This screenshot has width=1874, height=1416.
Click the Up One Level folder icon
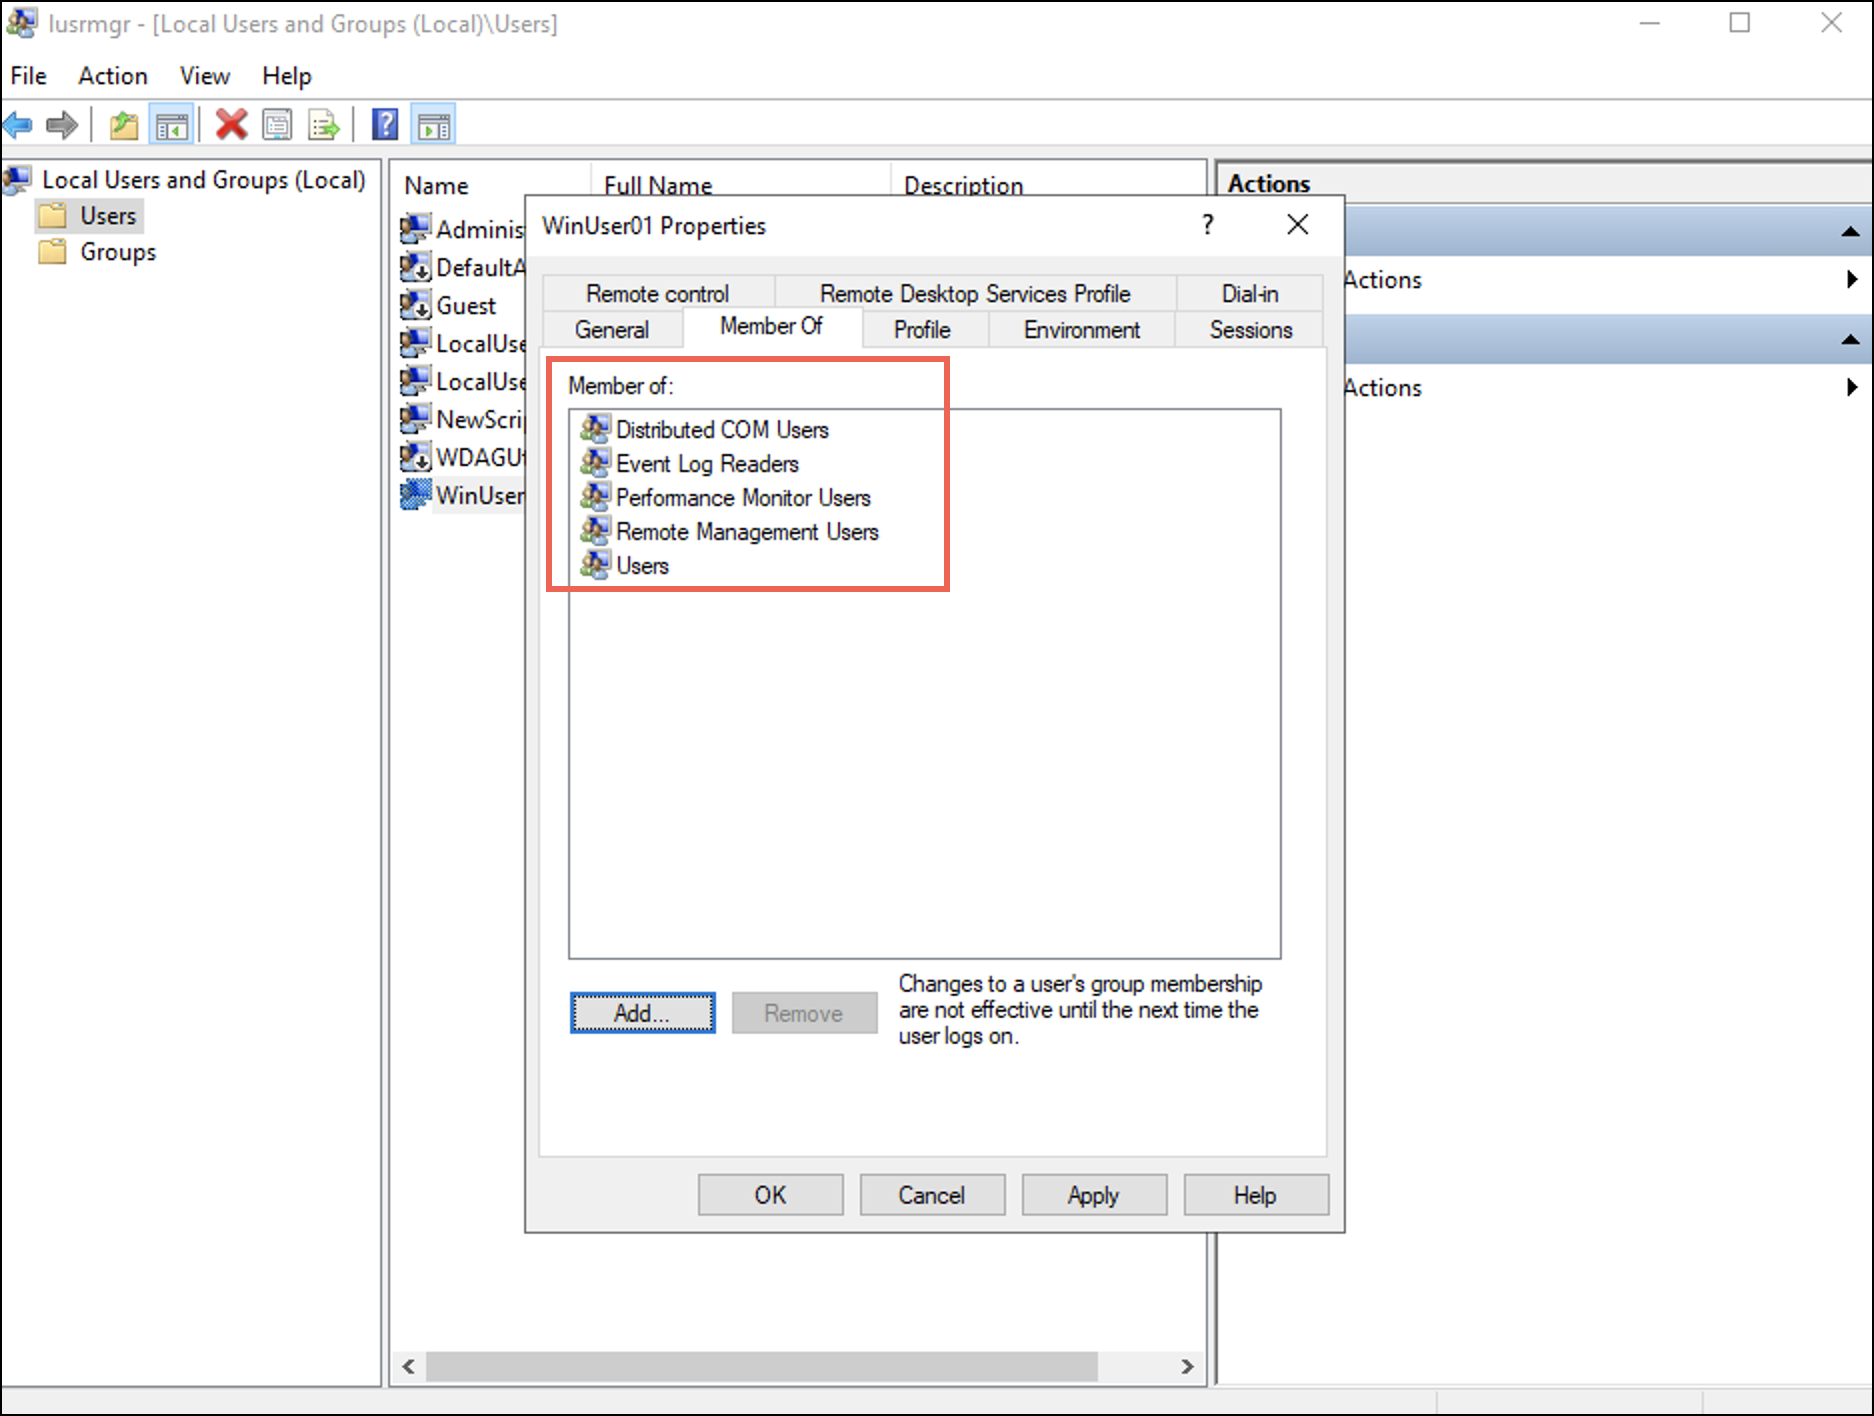click(124, 125)
